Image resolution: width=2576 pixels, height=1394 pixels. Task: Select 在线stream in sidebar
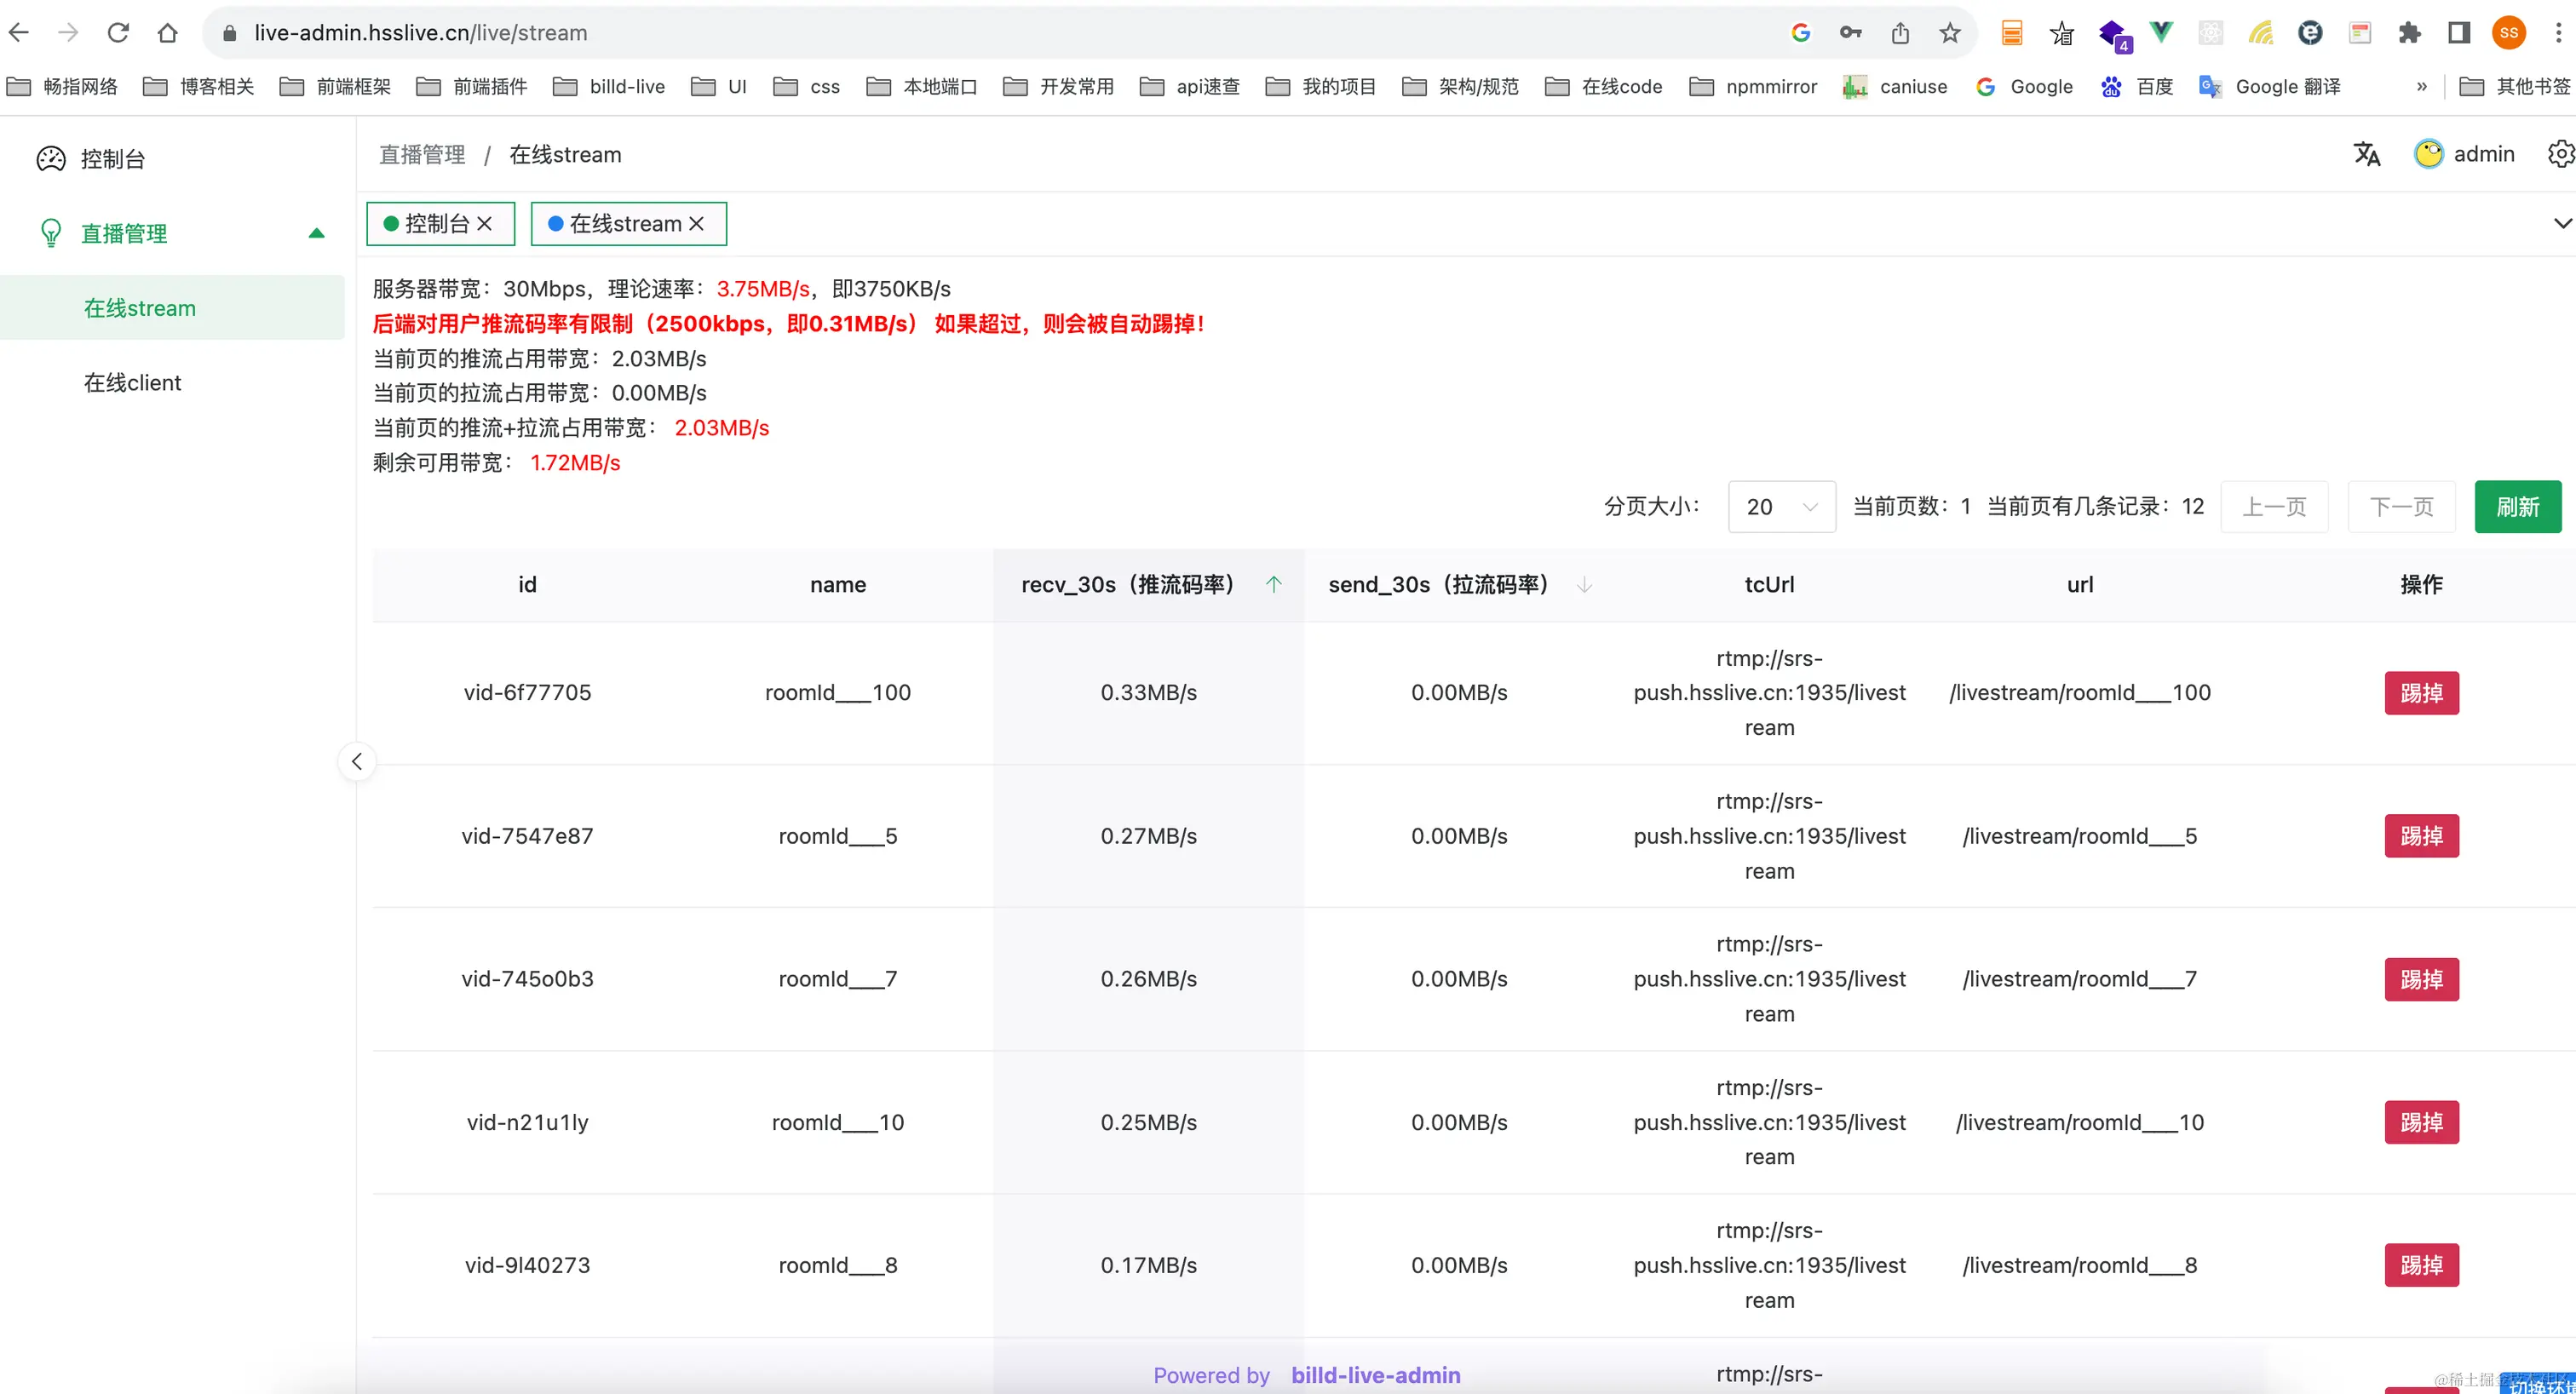(172, 308)
